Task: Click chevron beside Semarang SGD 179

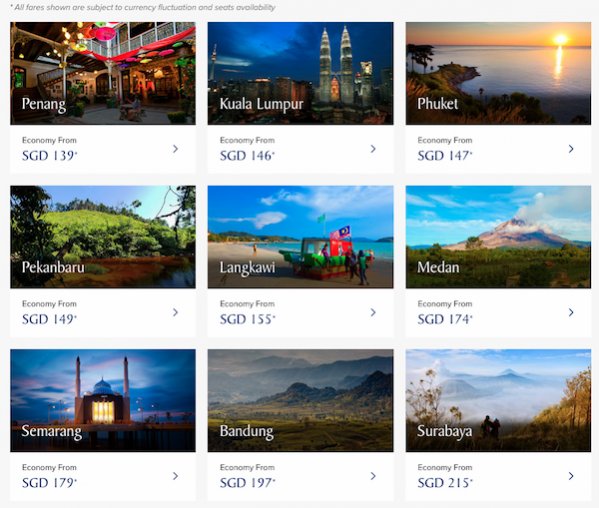Action: click(175, 476)
